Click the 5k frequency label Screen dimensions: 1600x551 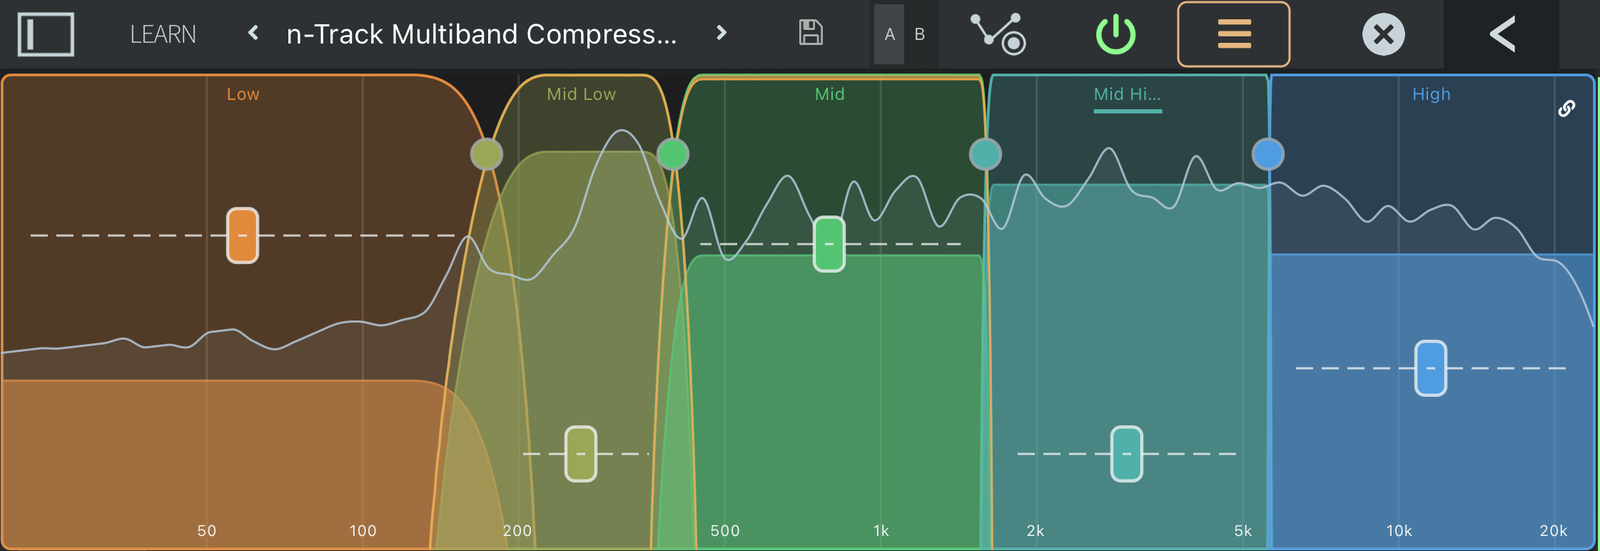point(1243,531)
